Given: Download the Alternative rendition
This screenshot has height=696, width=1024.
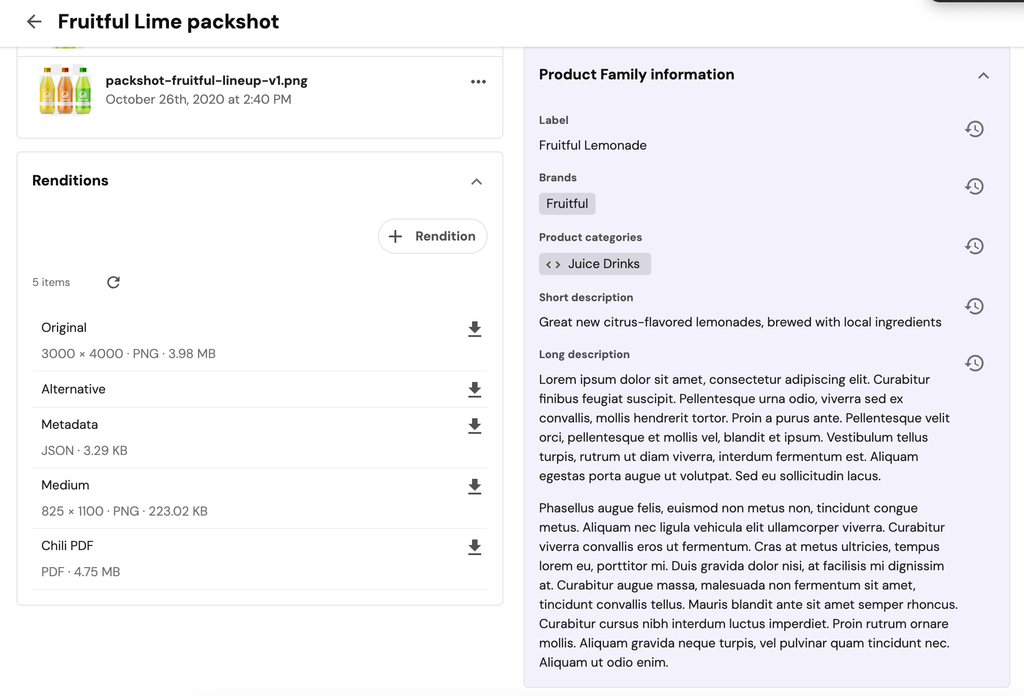Looking at the screenshot, I should click(475, 389).
